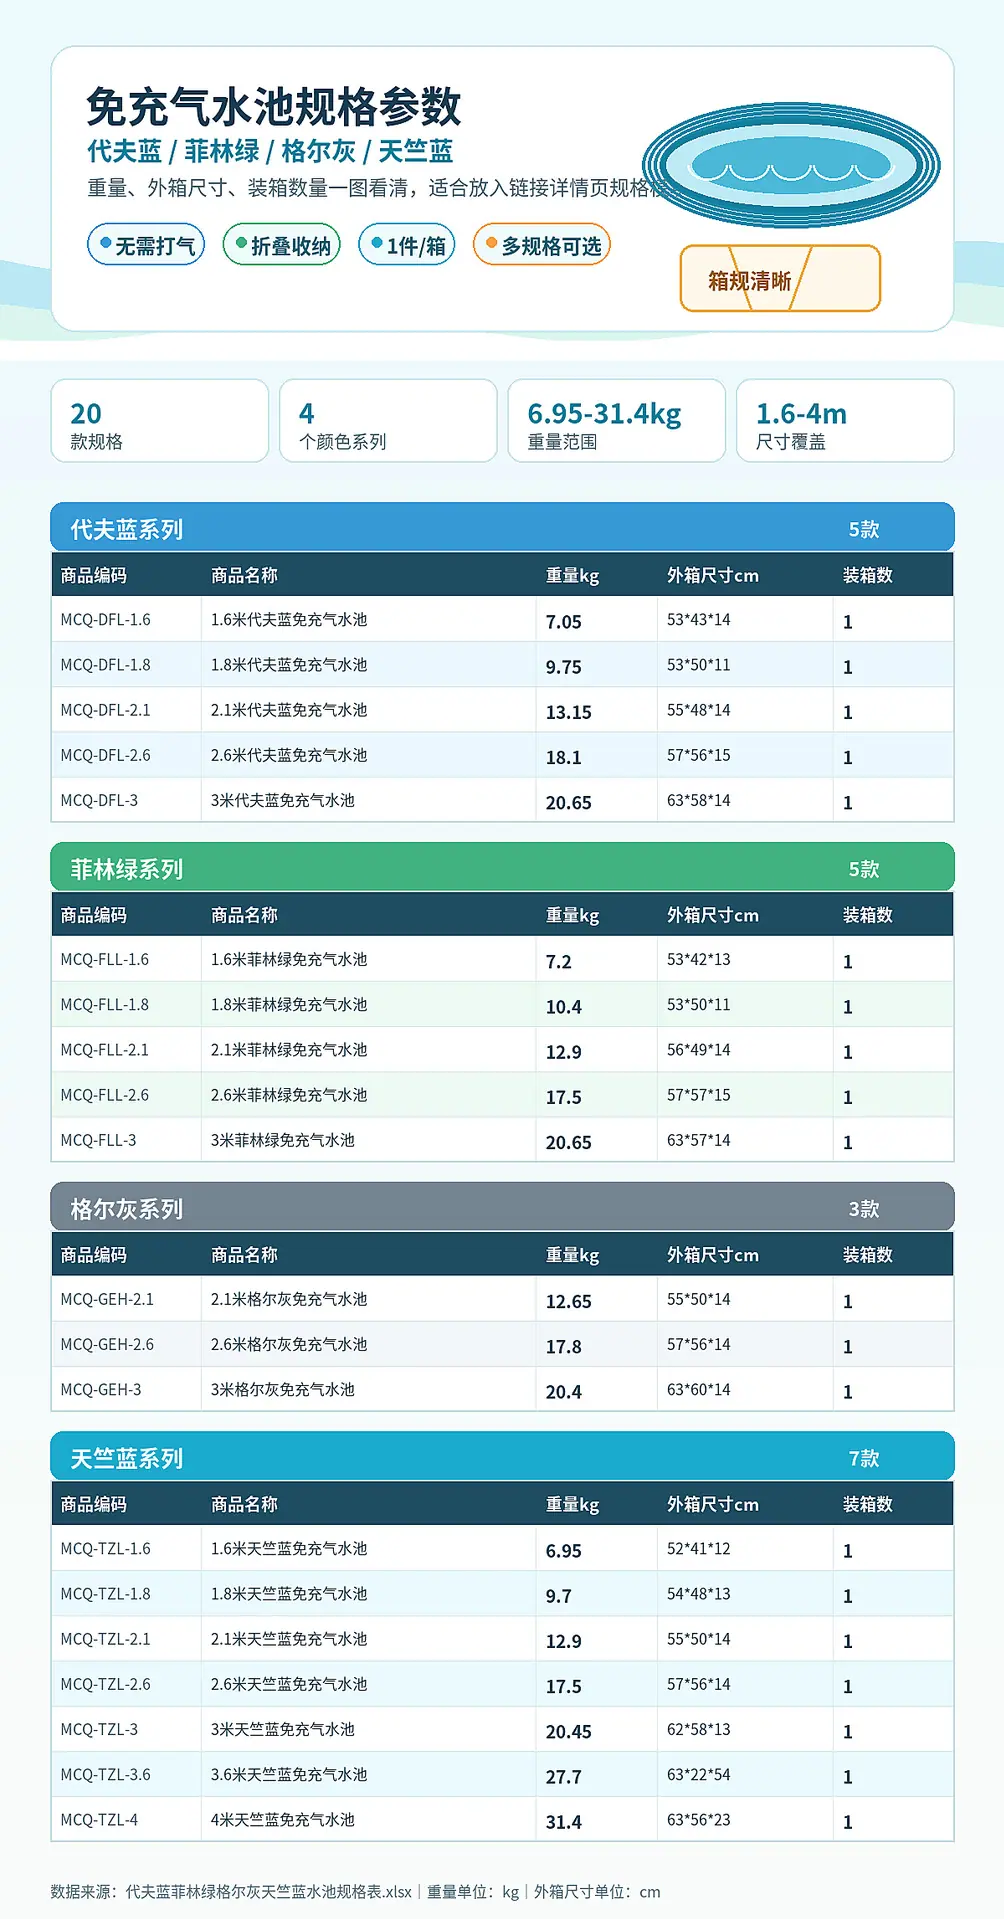Viewport: 1004px width, 1919px height.
Task: Click the blue dot beside 无需打气
Action: (x=105, y=243)
